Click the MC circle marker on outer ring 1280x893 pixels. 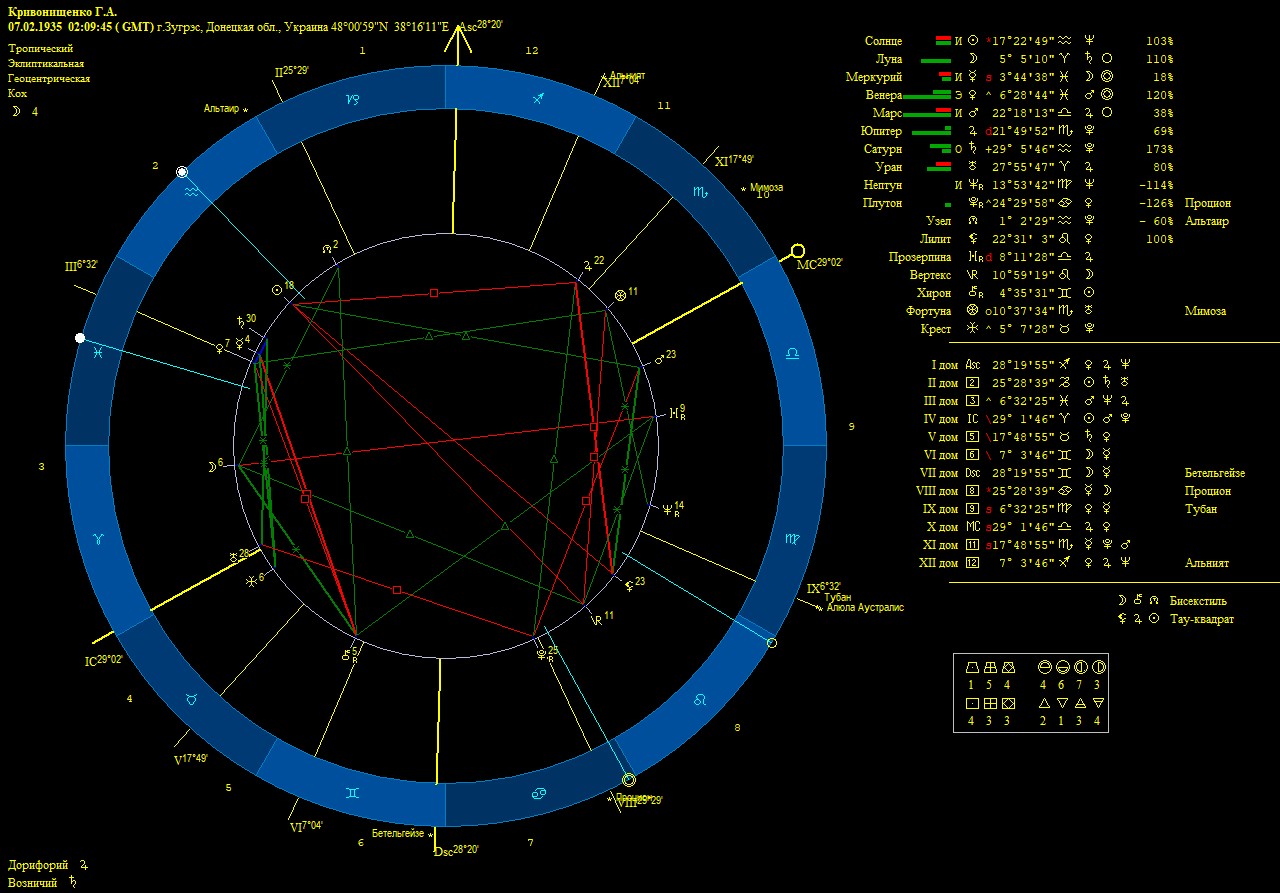(798, 250)
